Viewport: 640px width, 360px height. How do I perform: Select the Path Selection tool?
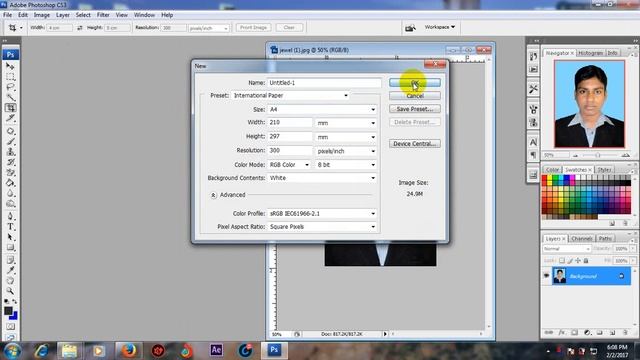click(x=11, y=237)
